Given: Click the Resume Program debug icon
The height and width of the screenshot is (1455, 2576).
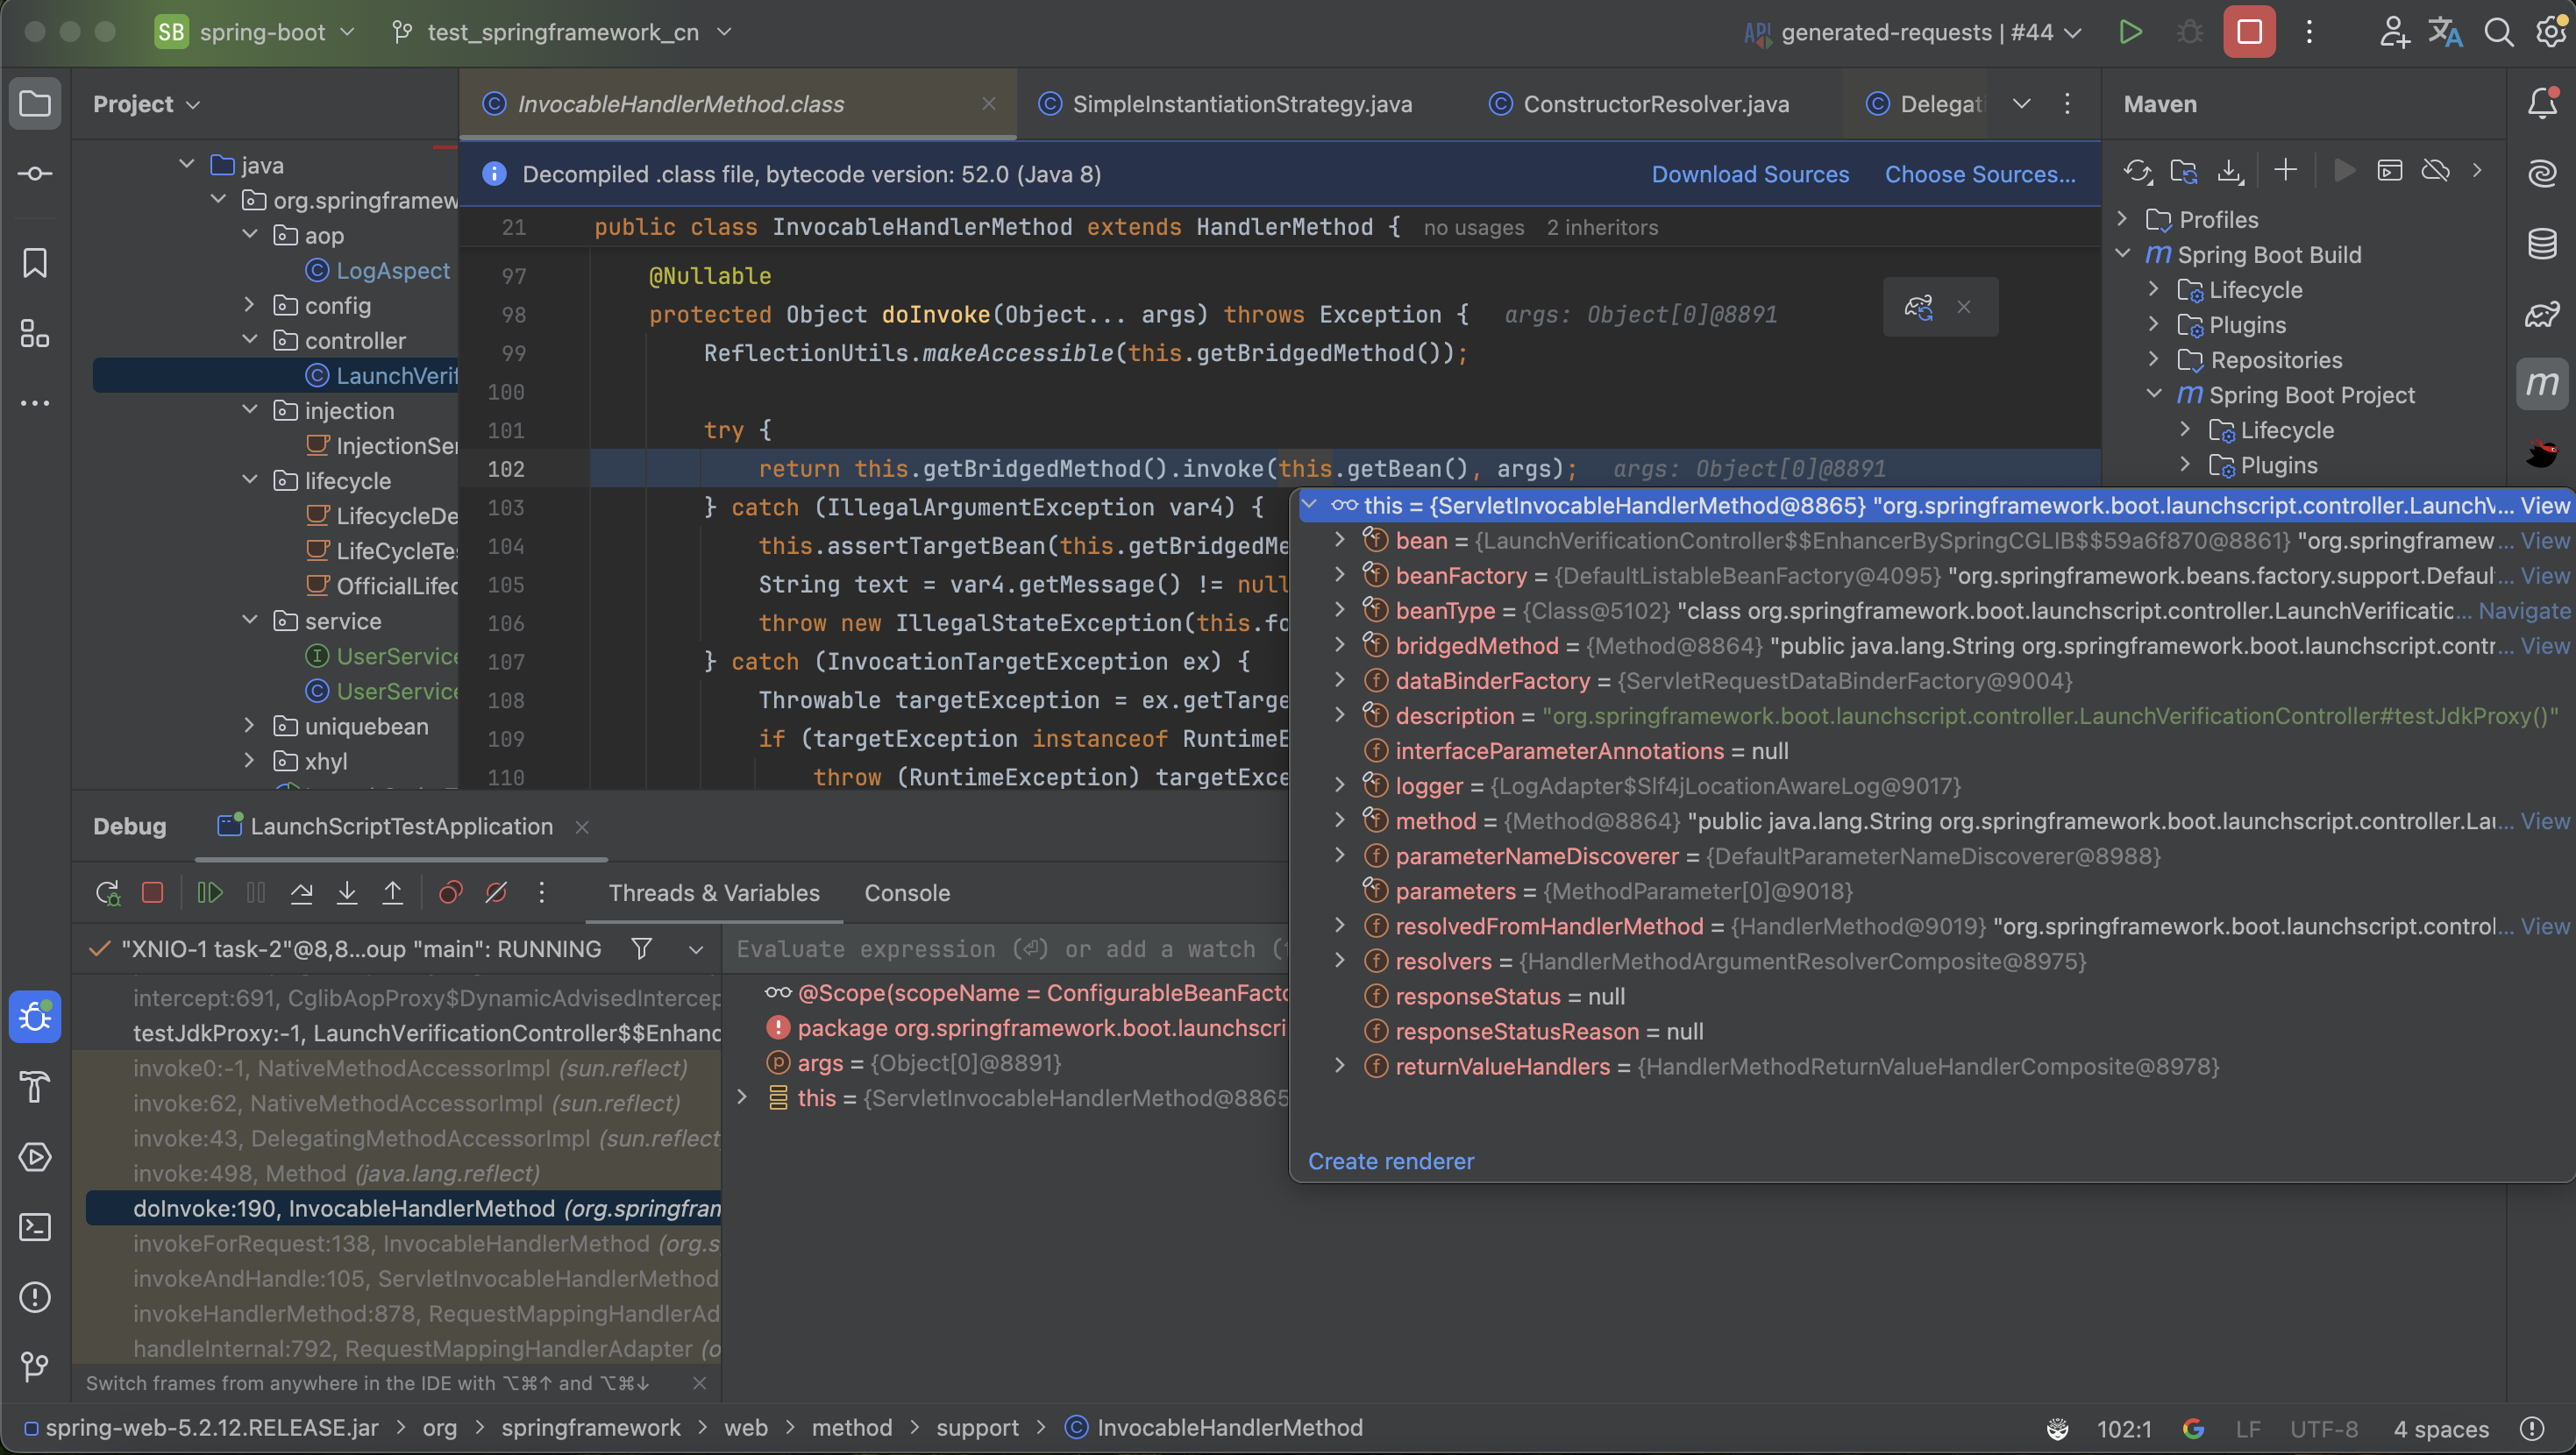Looking at the screenshot, I should click(x=209, y=892).
